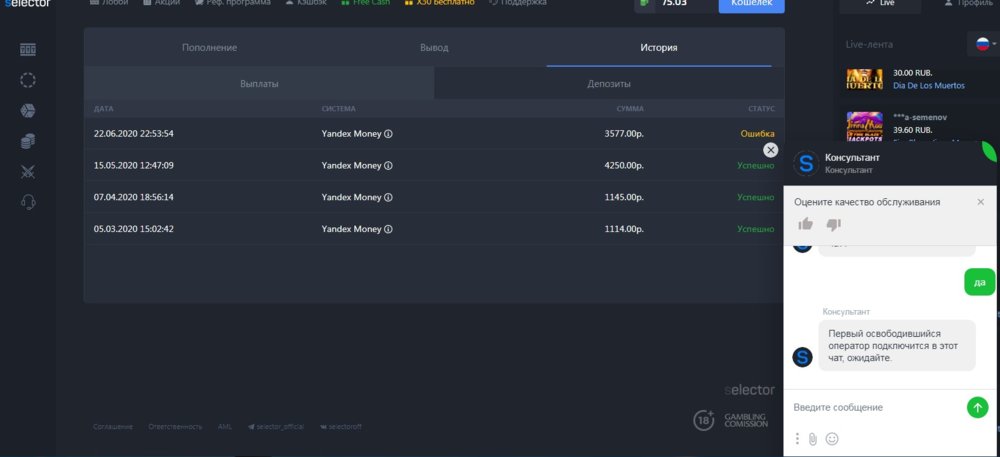Image resolution: width=1000 pixels, height=457 pixels.
Task: Open the emoji picker in chat
Action: coord(832,439)
